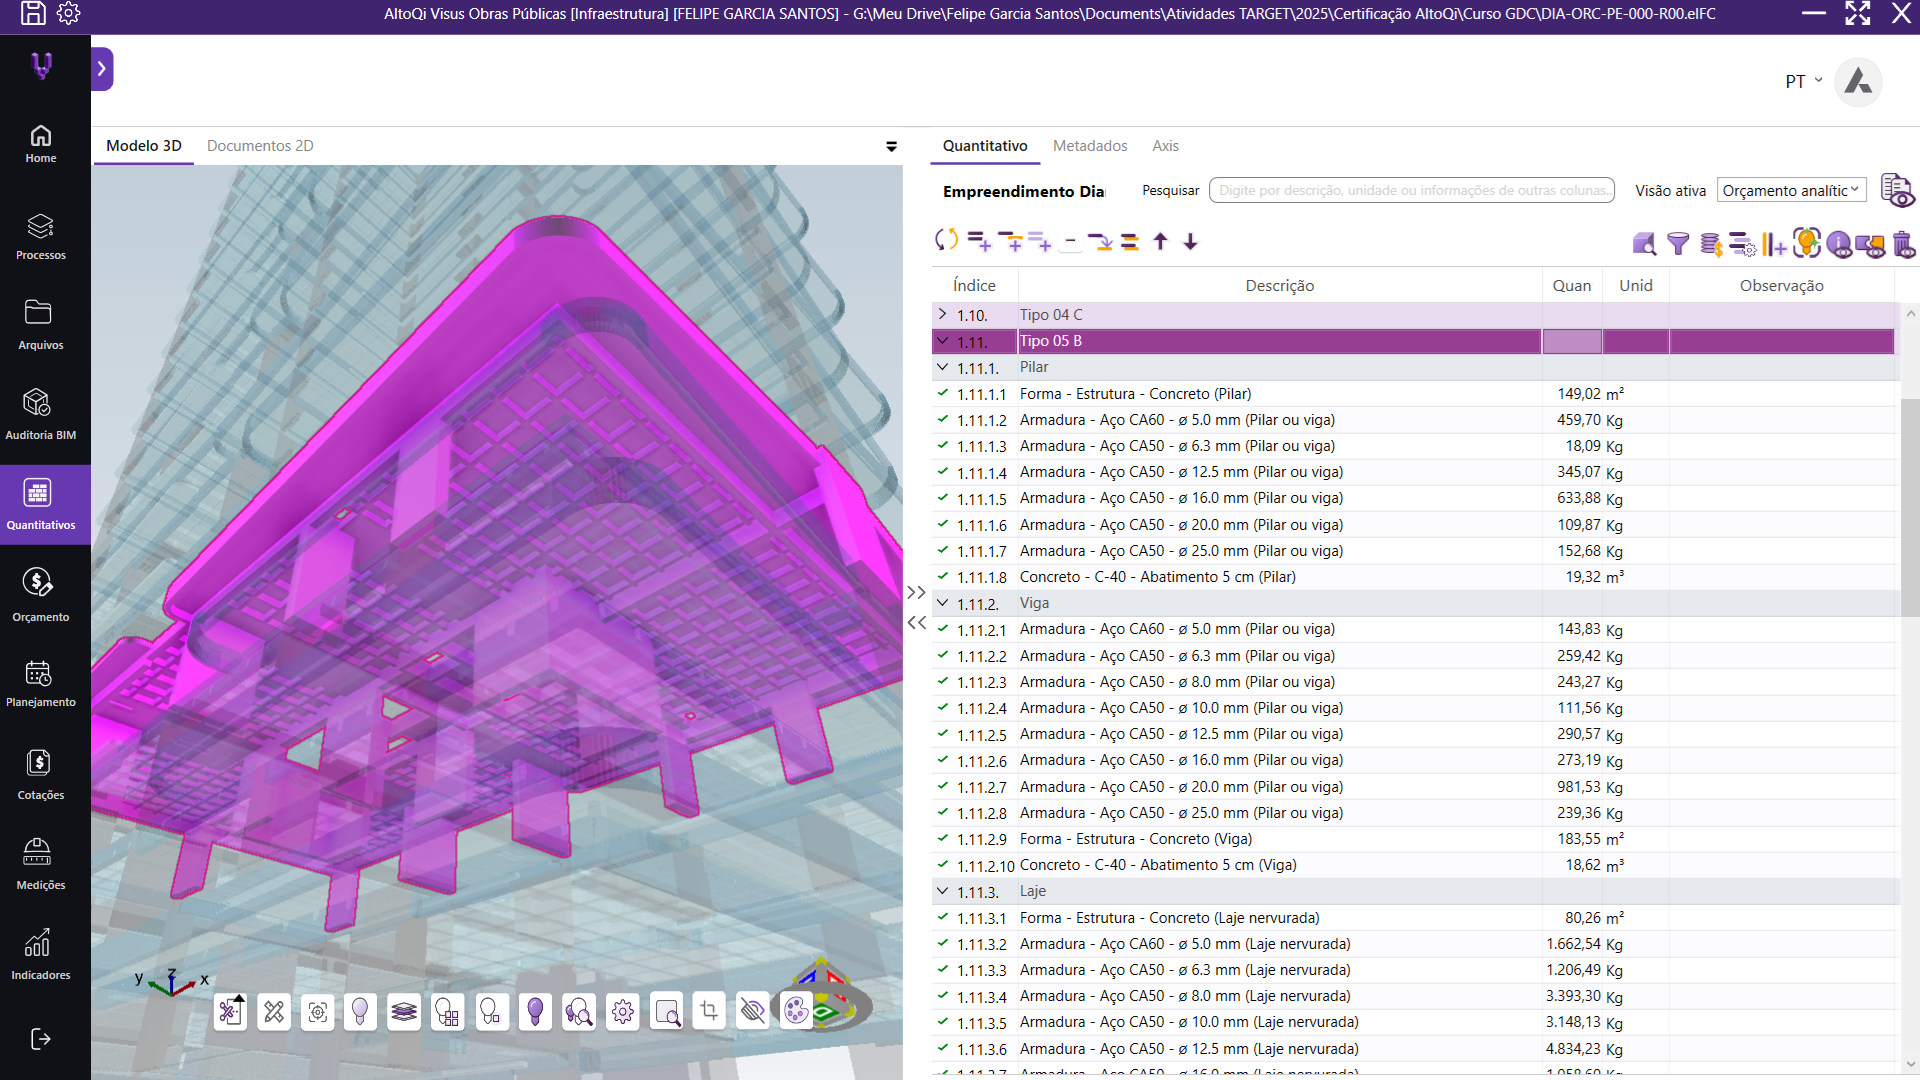This screenshot has width=1920, height=1080.
Task: Toggle the outline lightbulb isolate tool
Action: click(360, 1011)
